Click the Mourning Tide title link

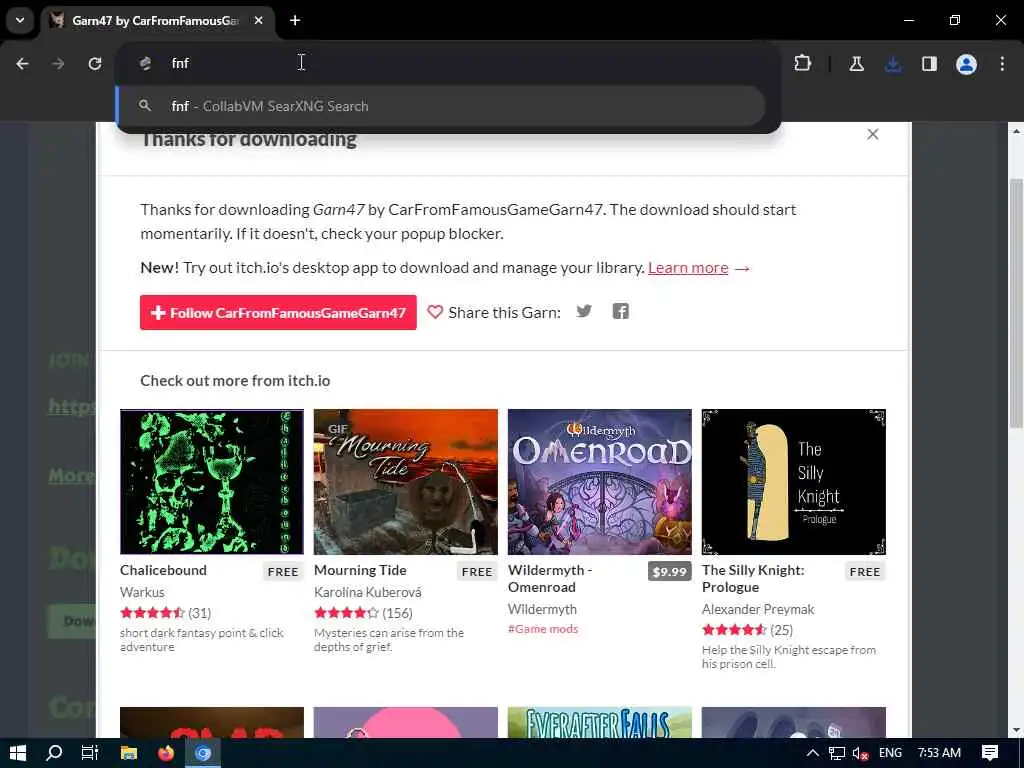(360, 570)
